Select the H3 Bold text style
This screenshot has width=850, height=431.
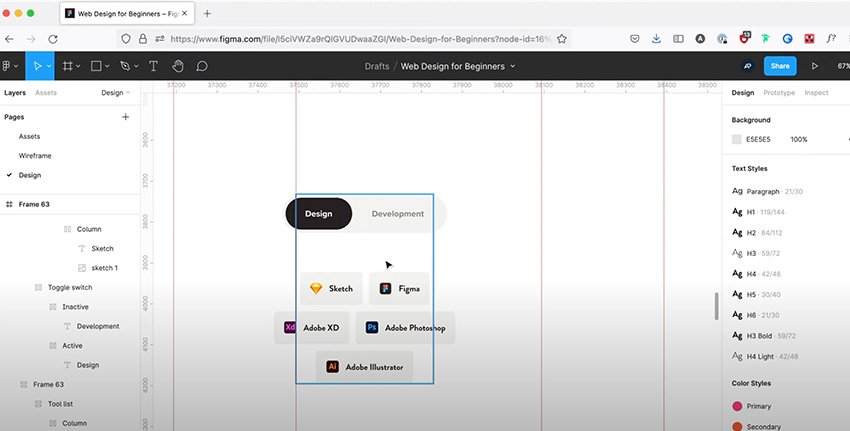(764, 336)
